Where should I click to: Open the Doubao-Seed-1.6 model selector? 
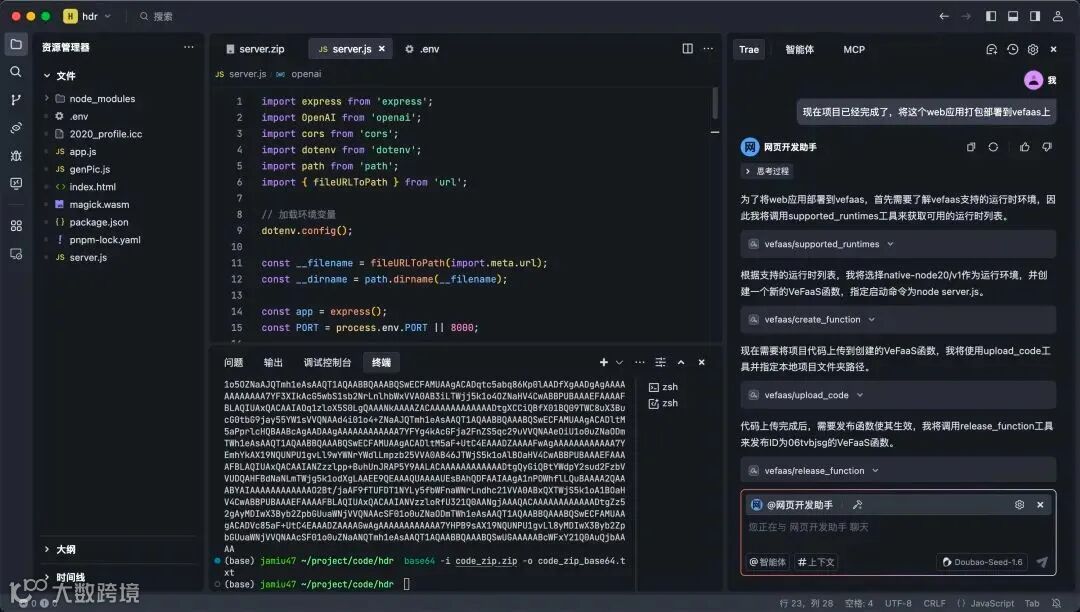982,562
